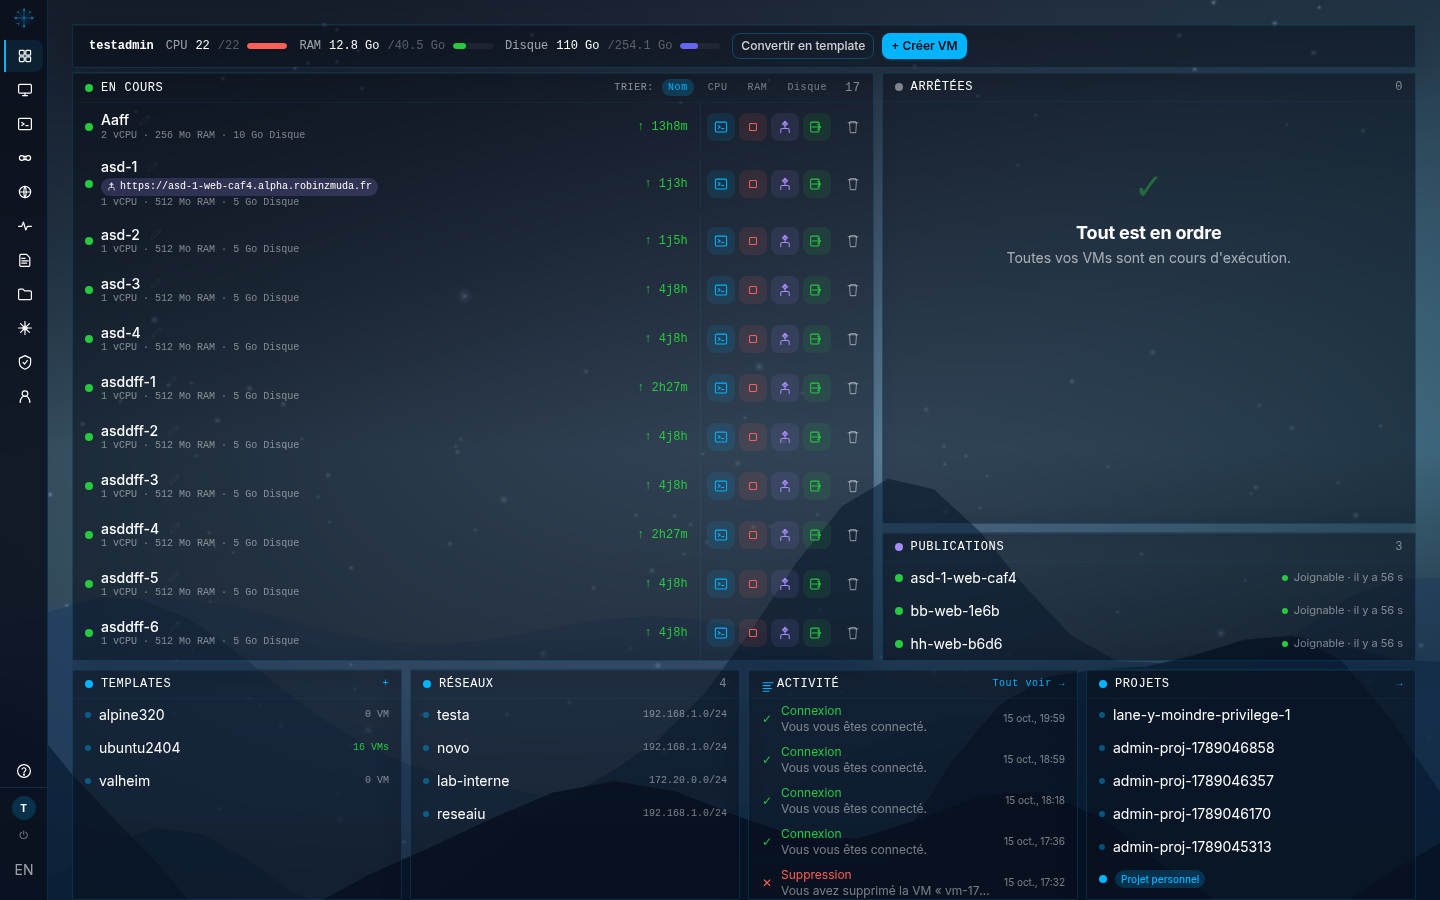Viewport: 1440px width, 900px height.
Task: Open the dashboard grid icon in sidebar
Action: tap(25, 56)
